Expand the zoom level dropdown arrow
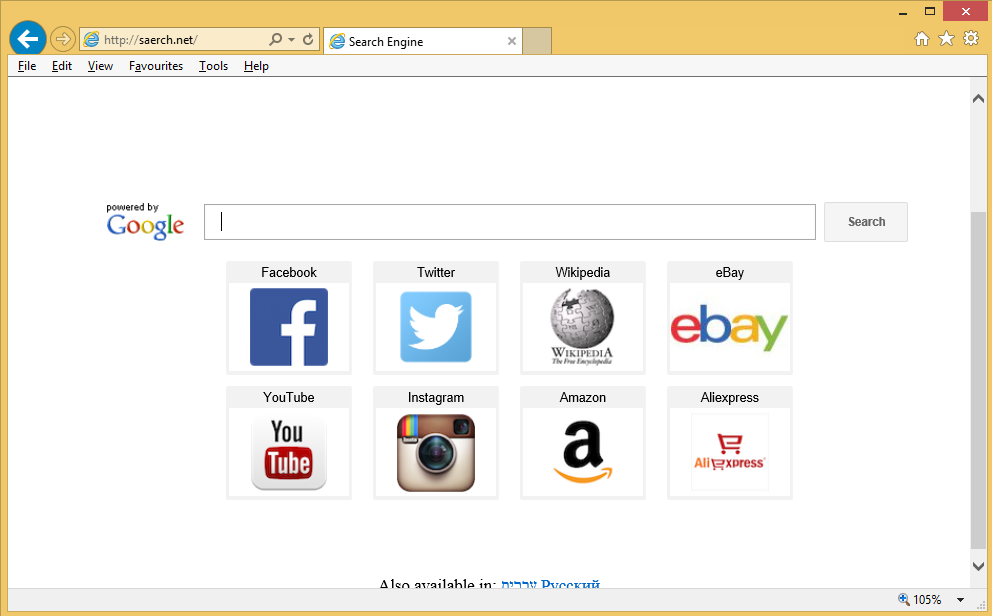Screen dimensions: 992x616 [960, 600]
